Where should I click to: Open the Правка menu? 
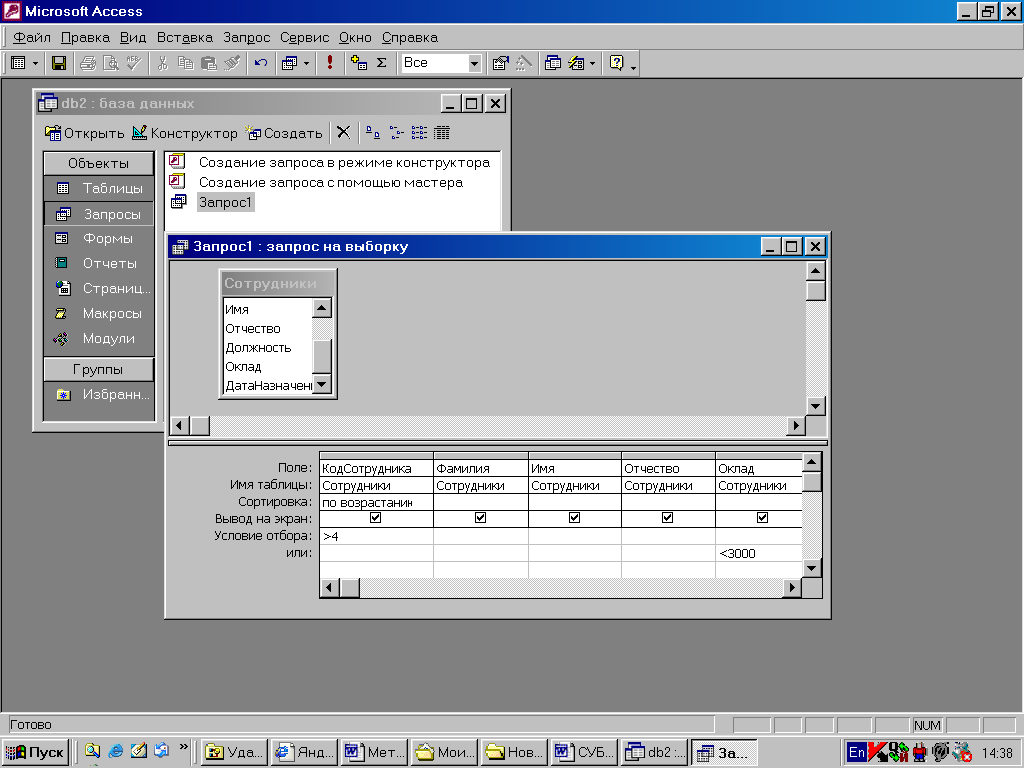point(86,38)
